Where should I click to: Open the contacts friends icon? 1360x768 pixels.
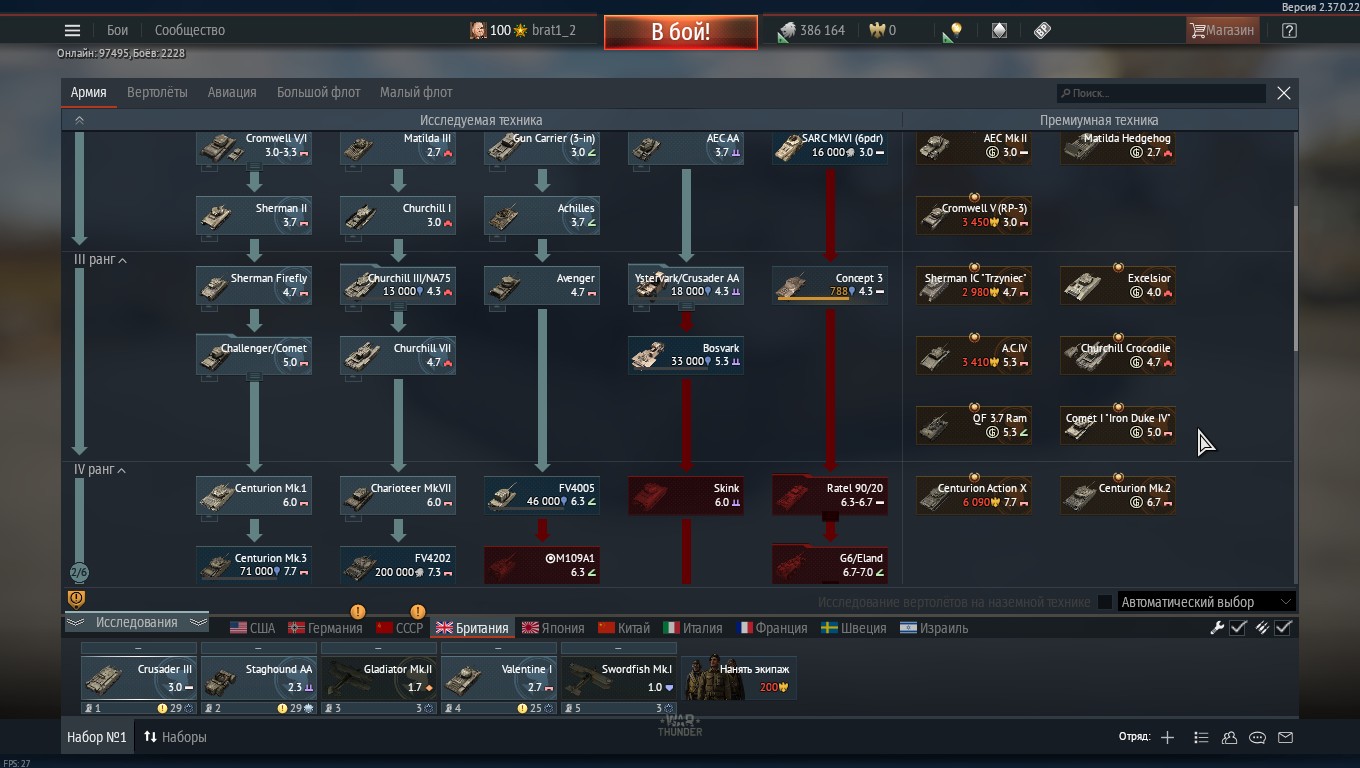1229,737
